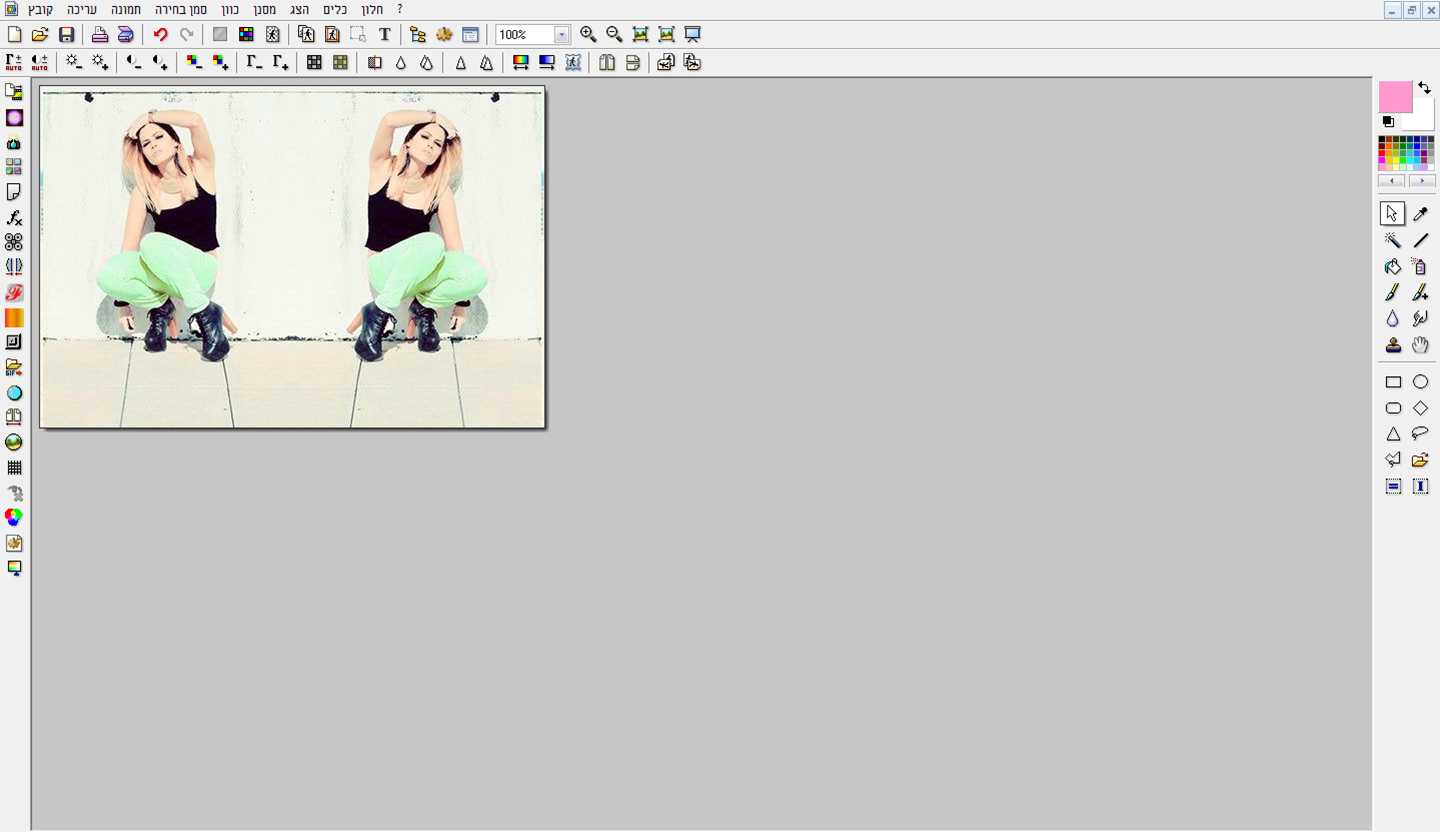Select the Paint Bucket fill tool
This screenshot has width=1440, height=832.
point(1392,266)
